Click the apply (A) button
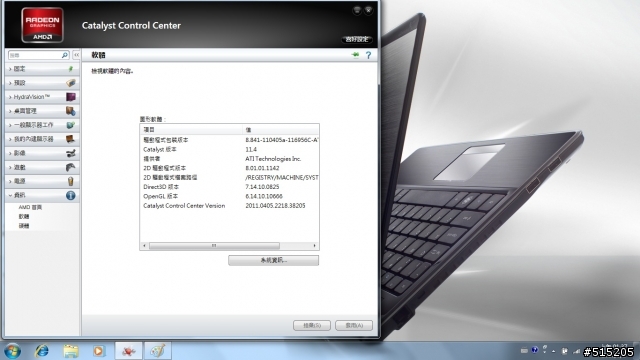The height and width of the screenshot is (360, 640). click(354, 325)
